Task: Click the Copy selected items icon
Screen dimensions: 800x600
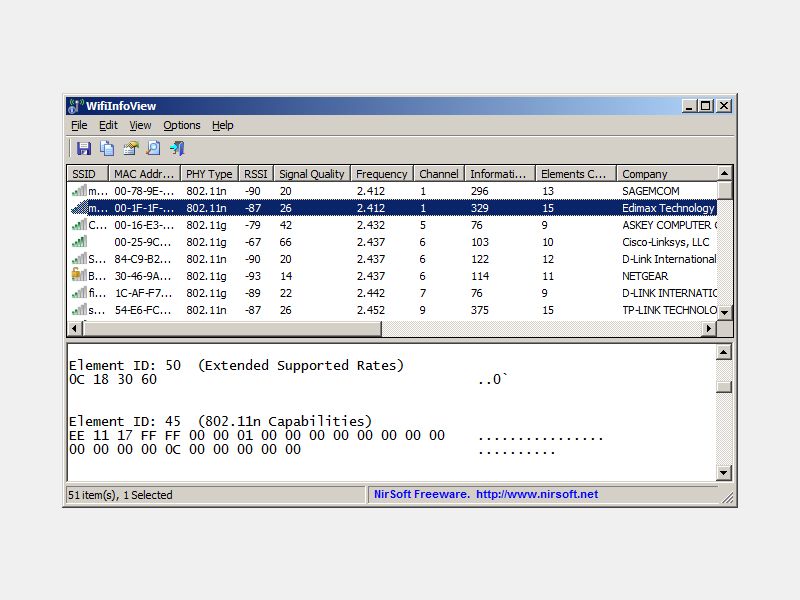Action: [107, 148]
